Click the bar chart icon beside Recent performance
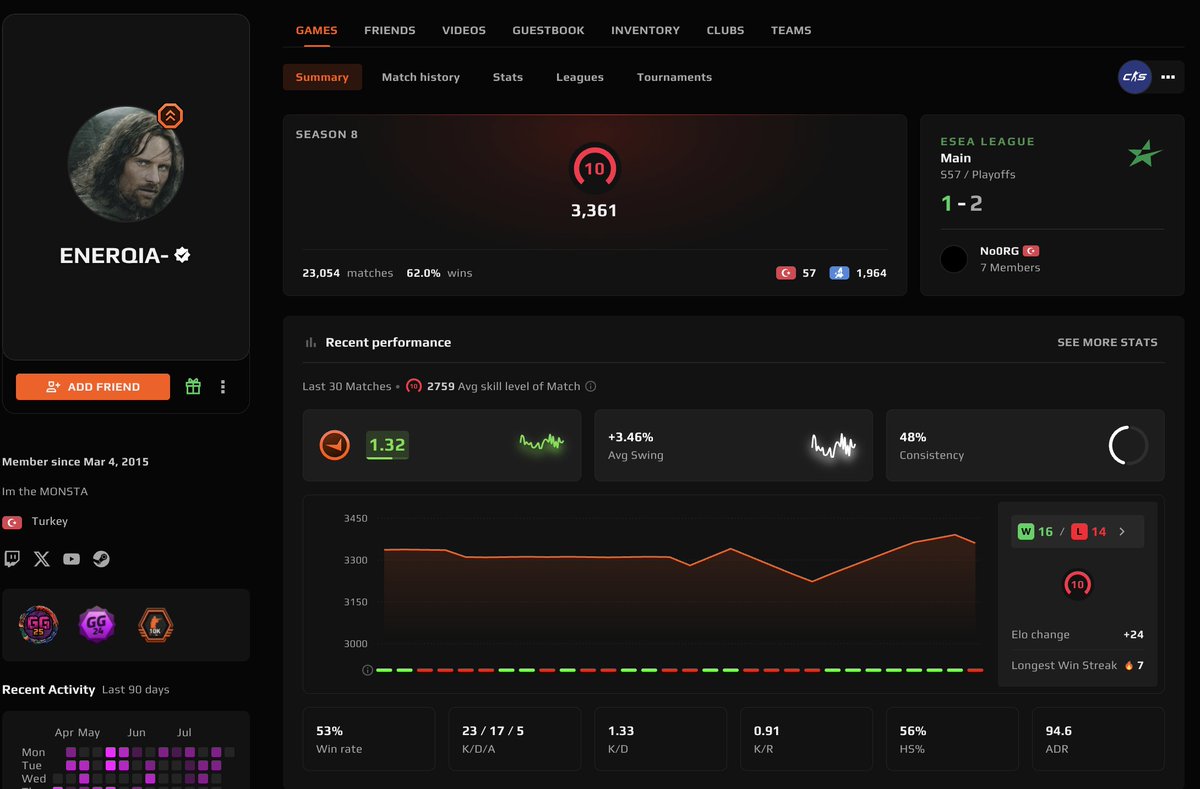Screen dimensions: 1200x789 310,342
